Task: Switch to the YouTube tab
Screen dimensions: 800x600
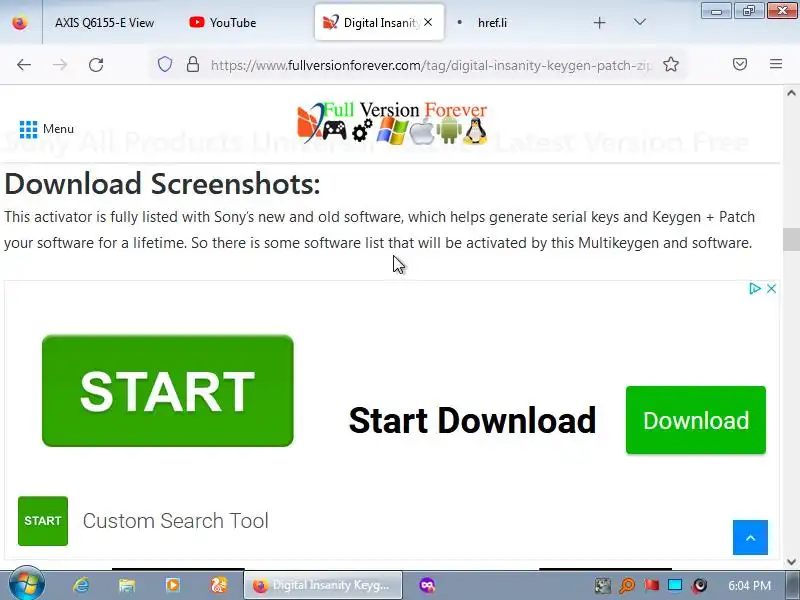Action: (223, 22)
